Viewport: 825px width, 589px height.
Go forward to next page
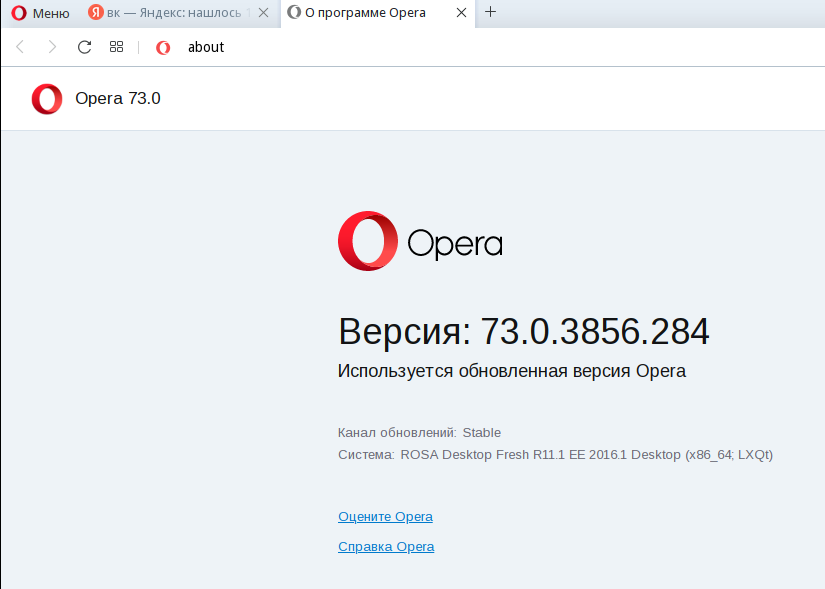52,47
